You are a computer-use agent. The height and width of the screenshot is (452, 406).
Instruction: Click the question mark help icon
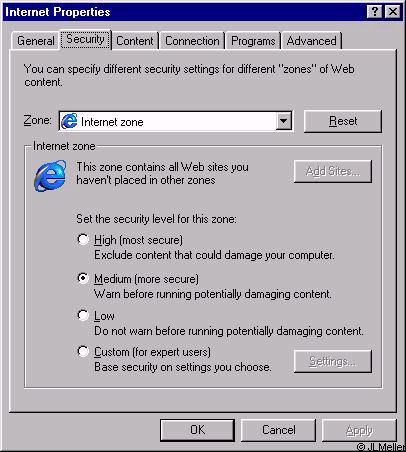coord(375,12)
